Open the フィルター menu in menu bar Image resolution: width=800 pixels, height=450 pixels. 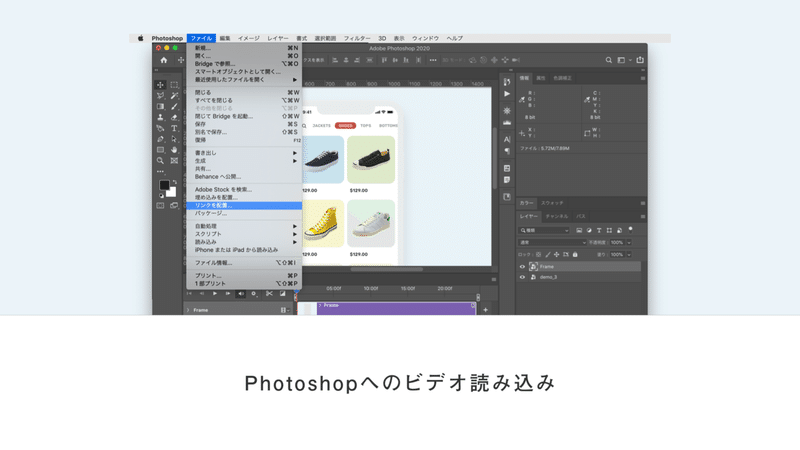coord(357,38)
